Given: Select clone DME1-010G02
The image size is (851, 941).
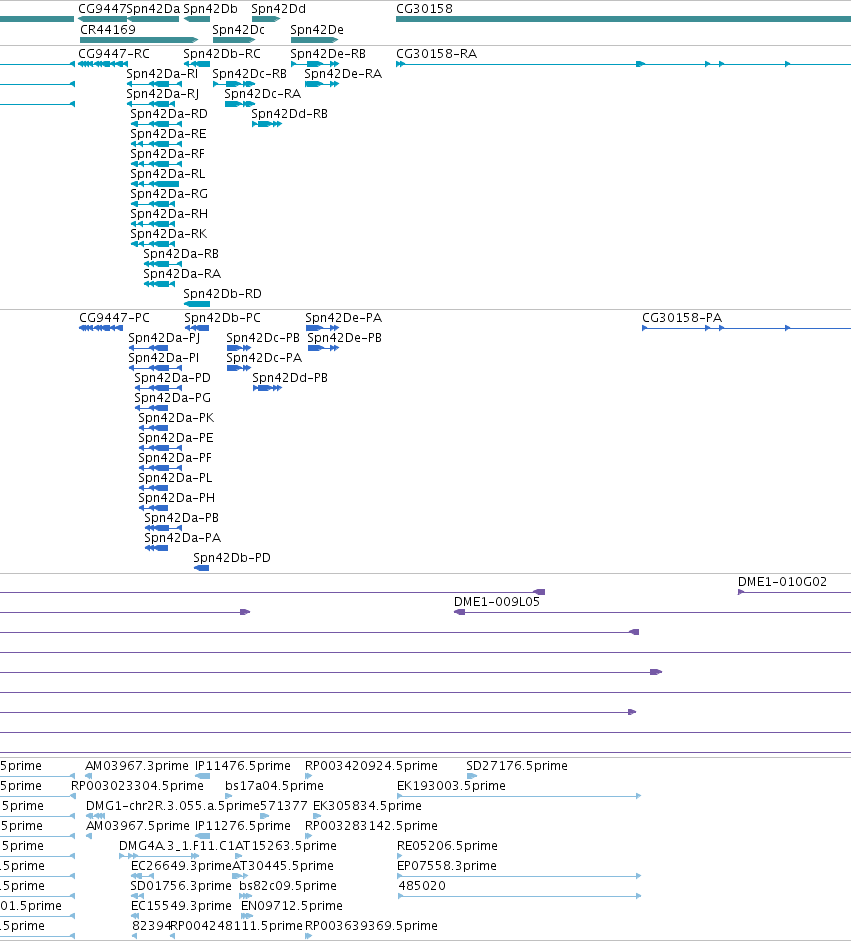Looking at the screenshot, I should pos(783,582).
